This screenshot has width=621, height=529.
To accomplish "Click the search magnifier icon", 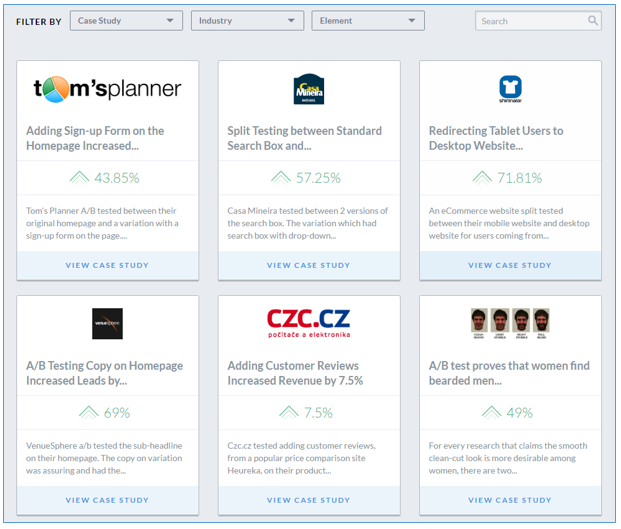I will pos(593,21).
